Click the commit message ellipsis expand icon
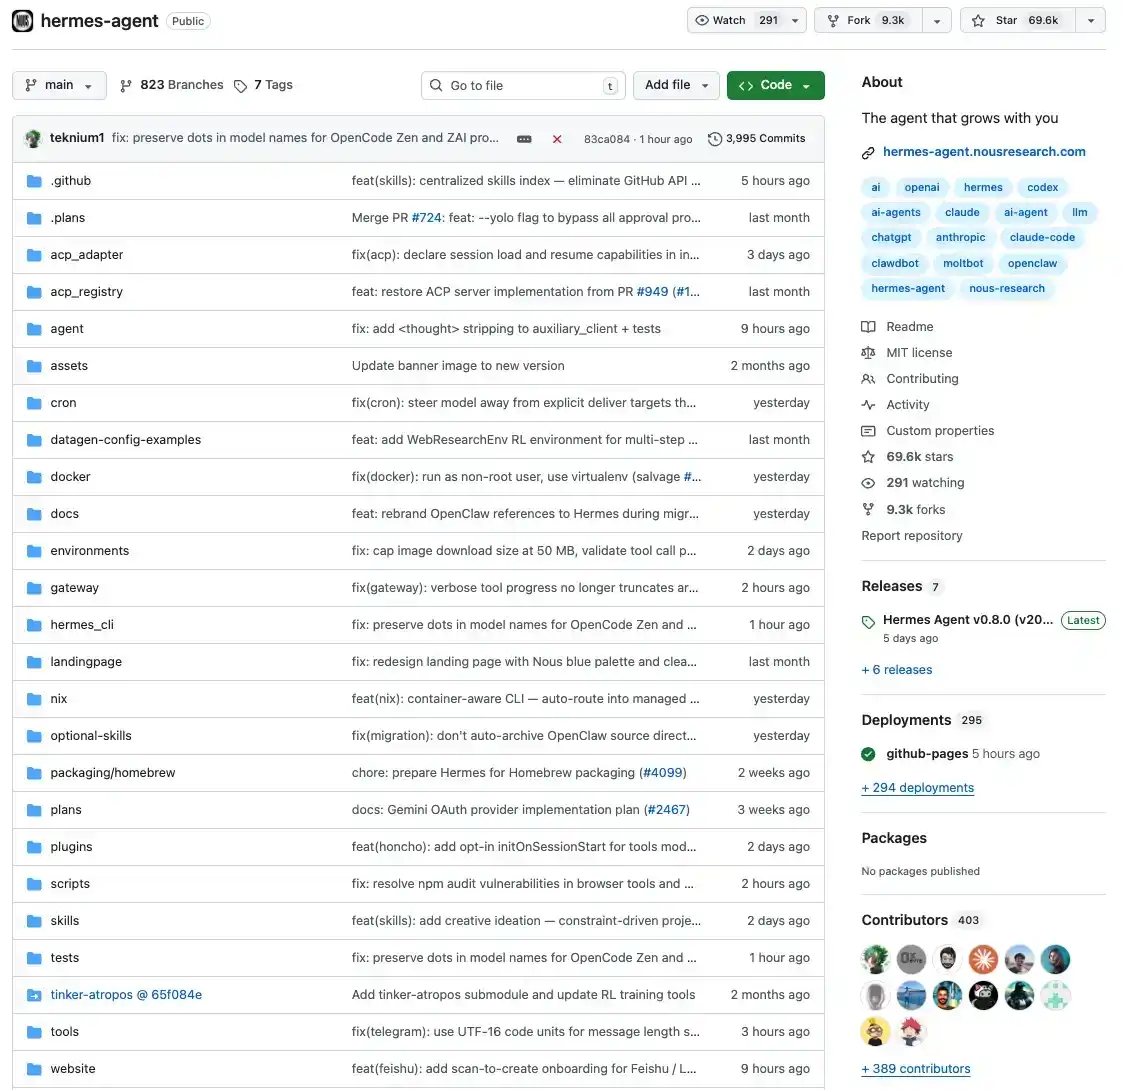Screen dimensions: 1123x1090 coord(524,139)
